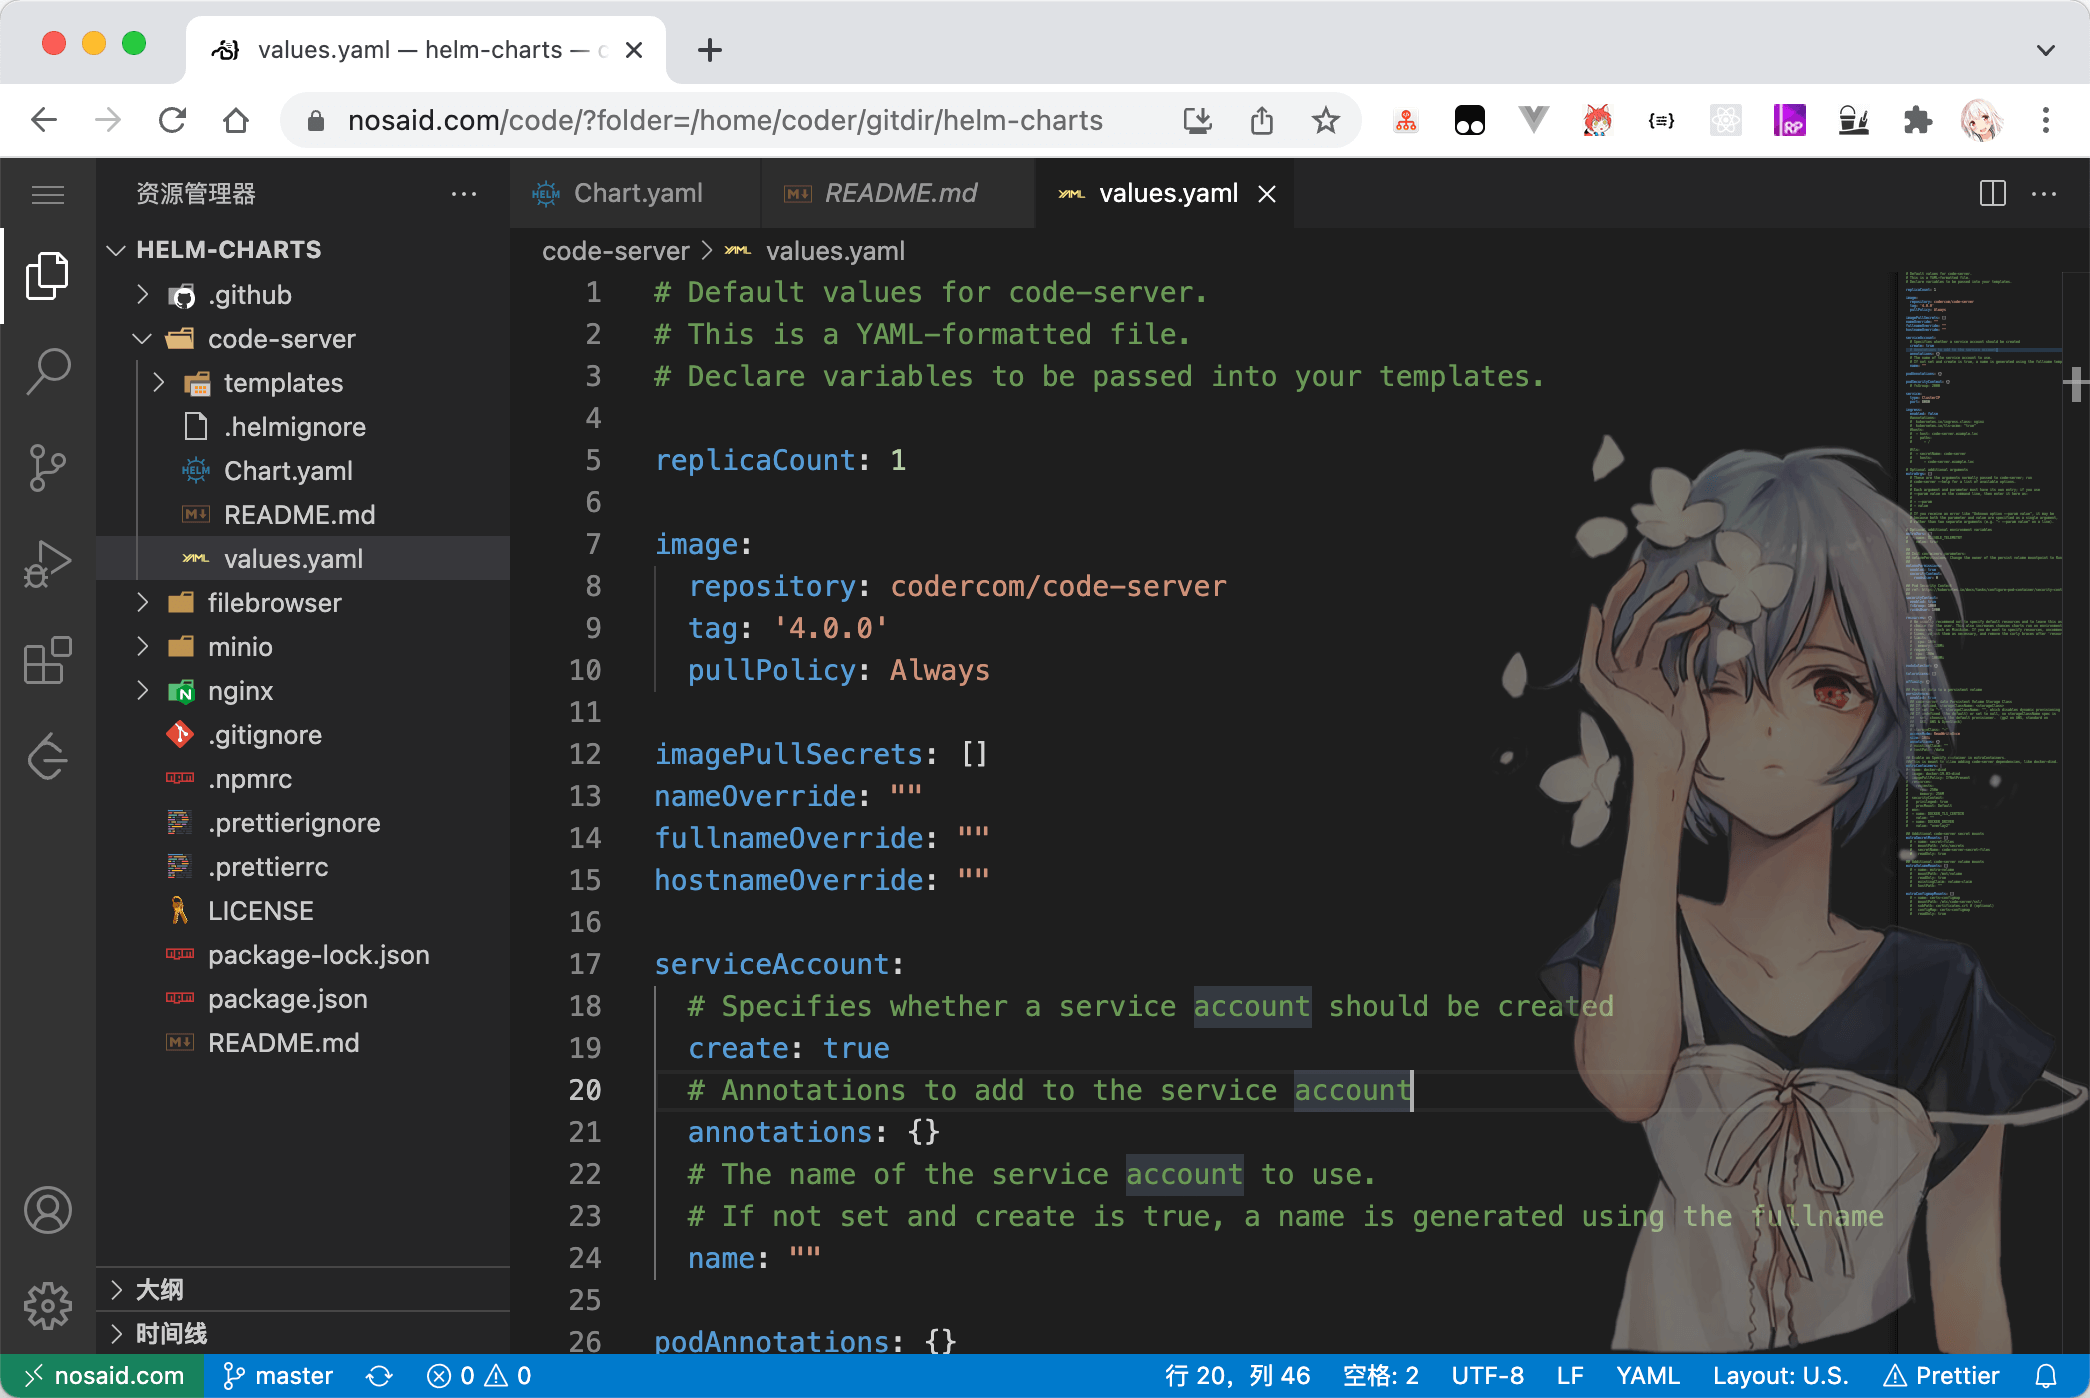Split the editor to the right
This screenshot has height=1398, width=2090.
1992,193
